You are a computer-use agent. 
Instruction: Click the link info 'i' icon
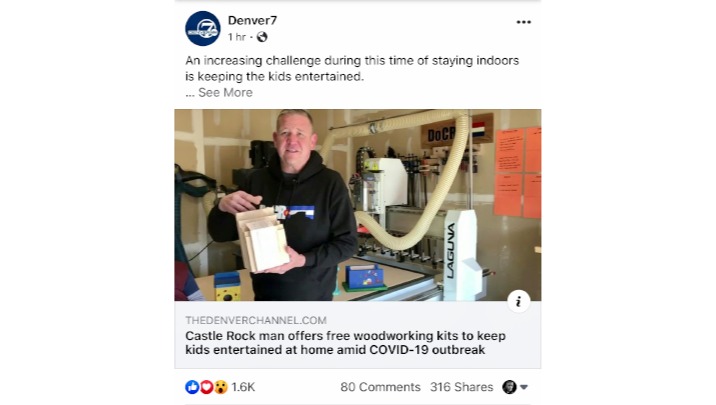[518, 301]
